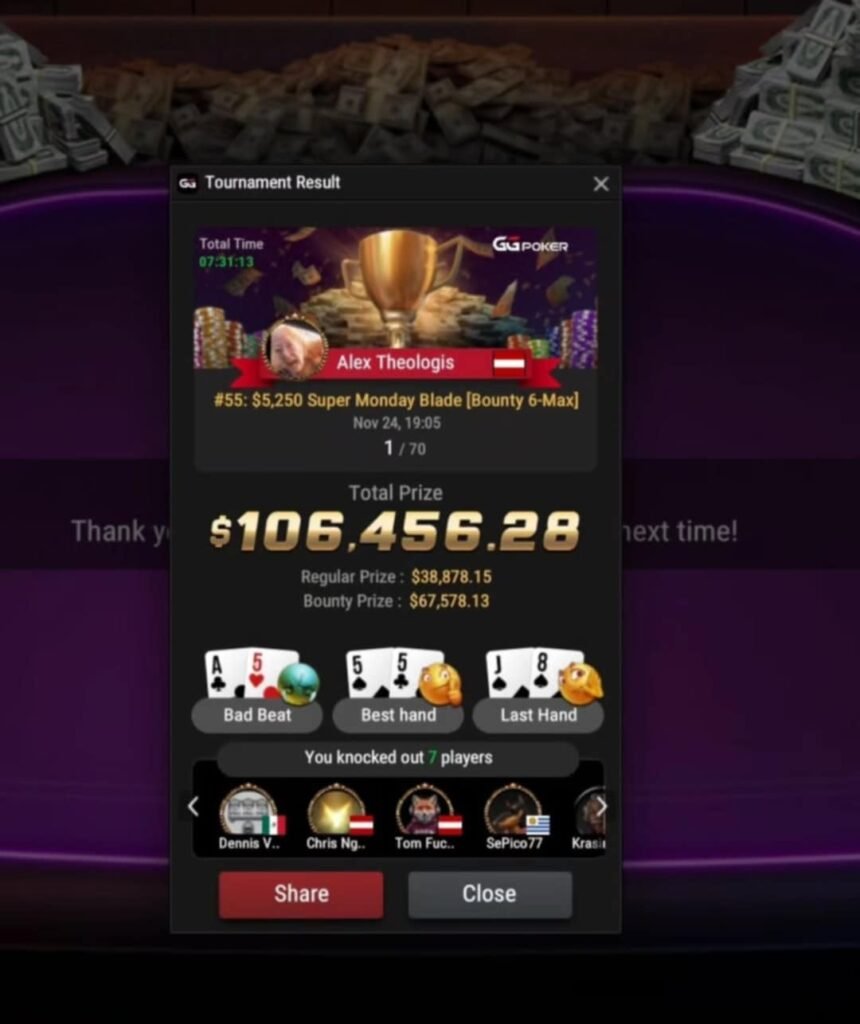
Task: Show the previous knocked out players
Action: click(193, 807)
